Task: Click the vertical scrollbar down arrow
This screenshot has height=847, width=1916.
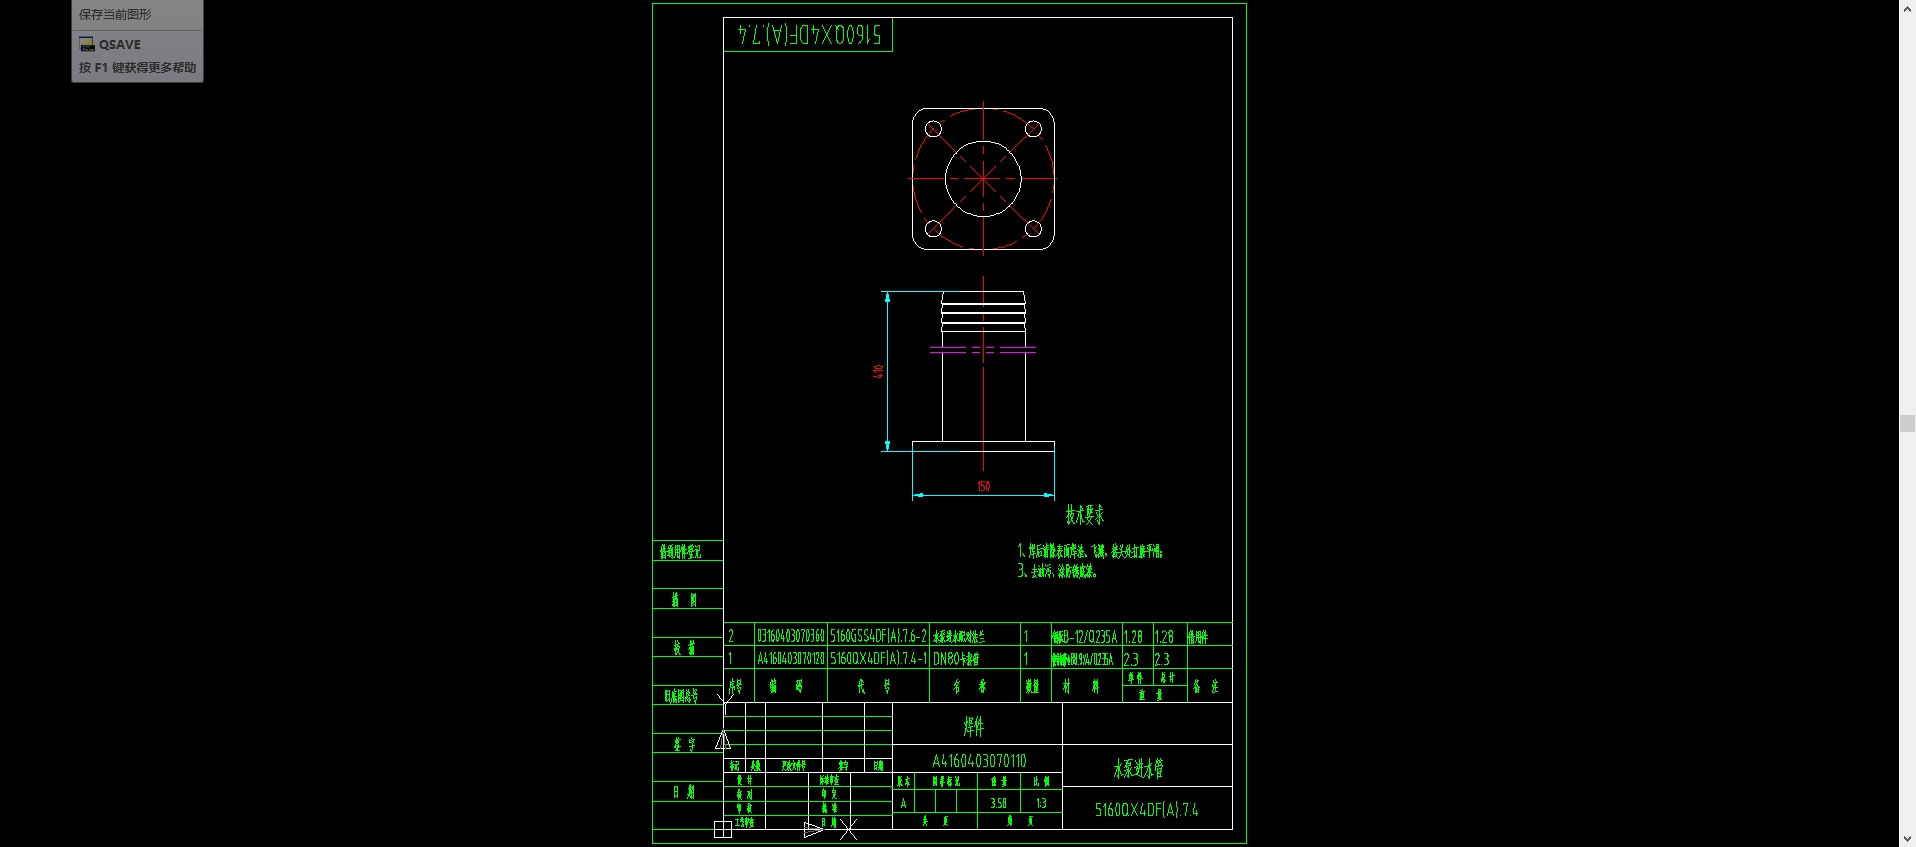Action: click(1907, 839)
